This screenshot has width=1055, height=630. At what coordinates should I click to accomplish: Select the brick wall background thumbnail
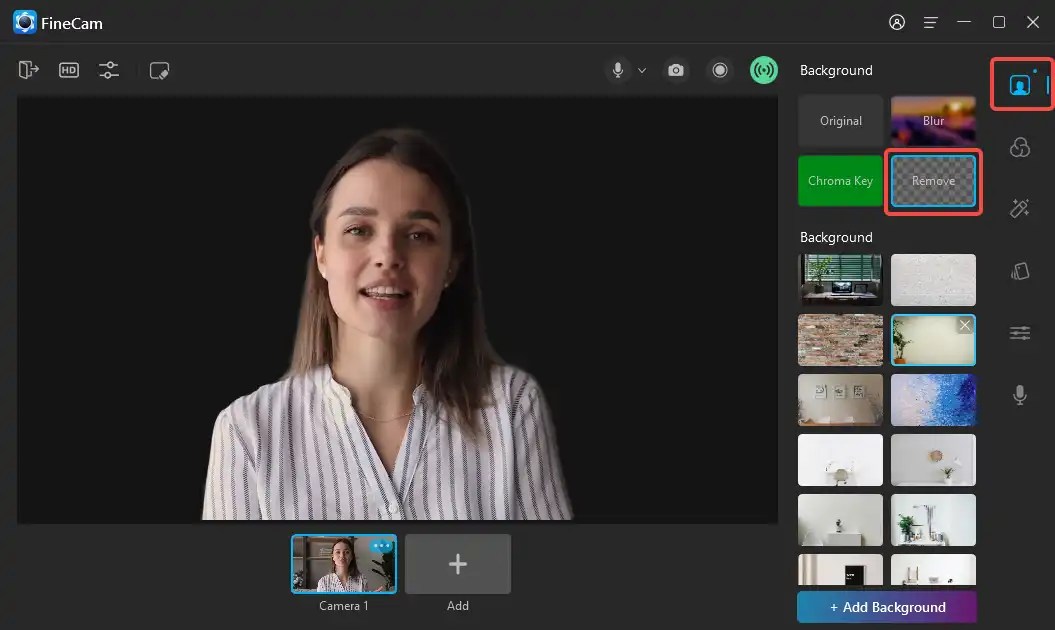[840, 340]
